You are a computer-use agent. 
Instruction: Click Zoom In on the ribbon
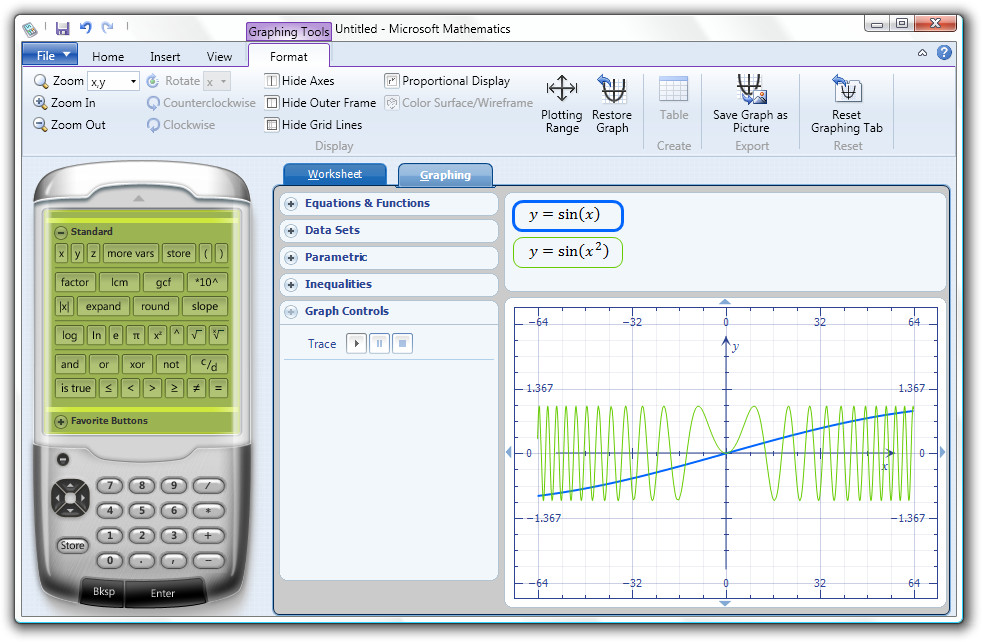65,103
